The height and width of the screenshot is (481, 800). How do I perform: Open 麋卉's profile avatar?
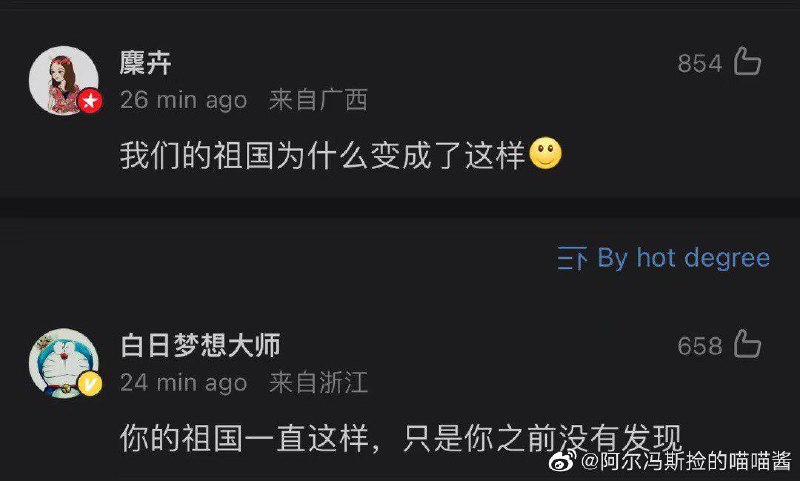(64, 81)
